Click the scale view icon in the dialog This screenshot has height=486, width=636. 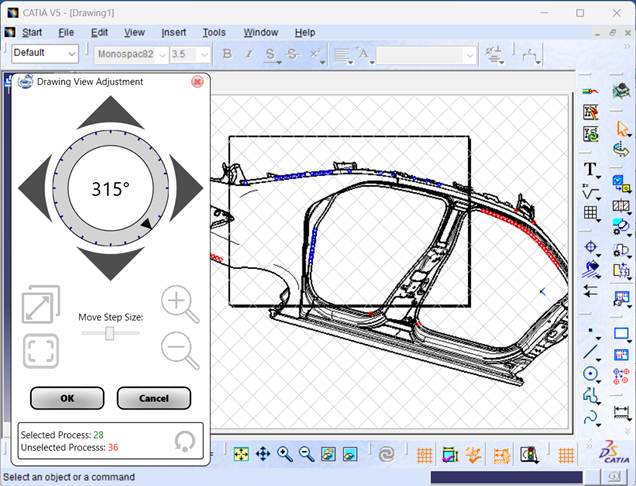[x=41, y=304]
